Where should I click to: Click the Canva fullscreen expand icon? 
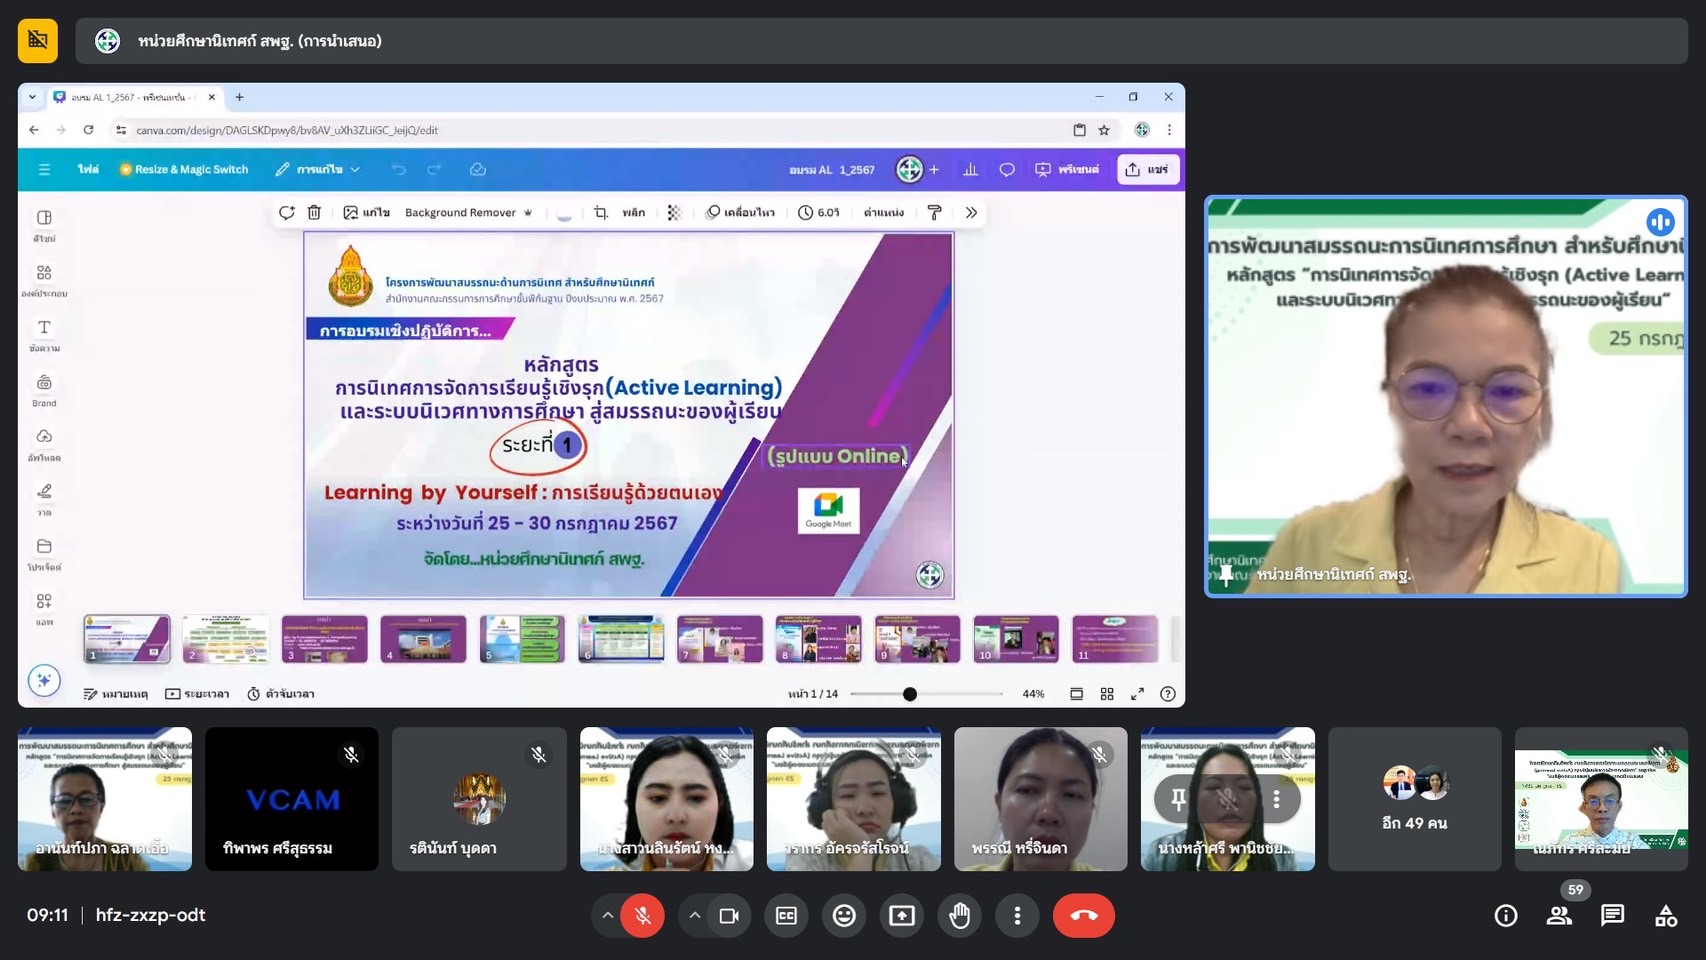(1137, 694)
